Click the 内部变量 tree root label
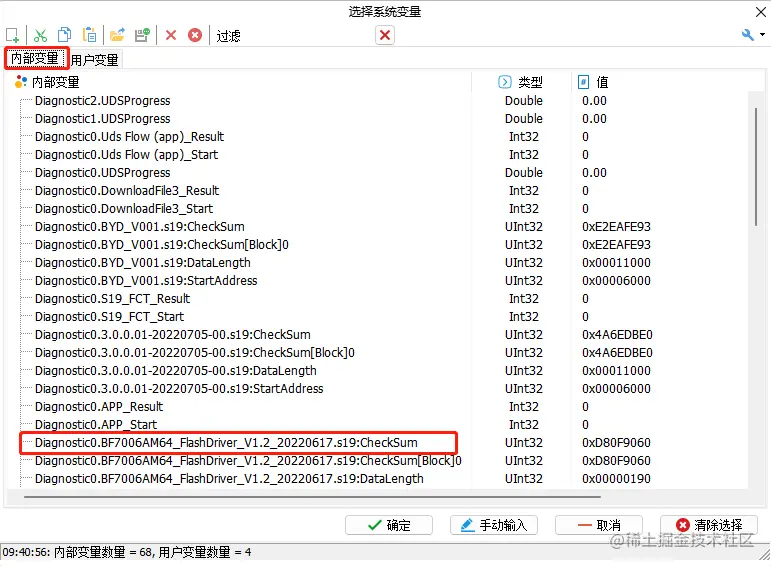The width and height of the screenshot is (771, 566). click(56, 82)
